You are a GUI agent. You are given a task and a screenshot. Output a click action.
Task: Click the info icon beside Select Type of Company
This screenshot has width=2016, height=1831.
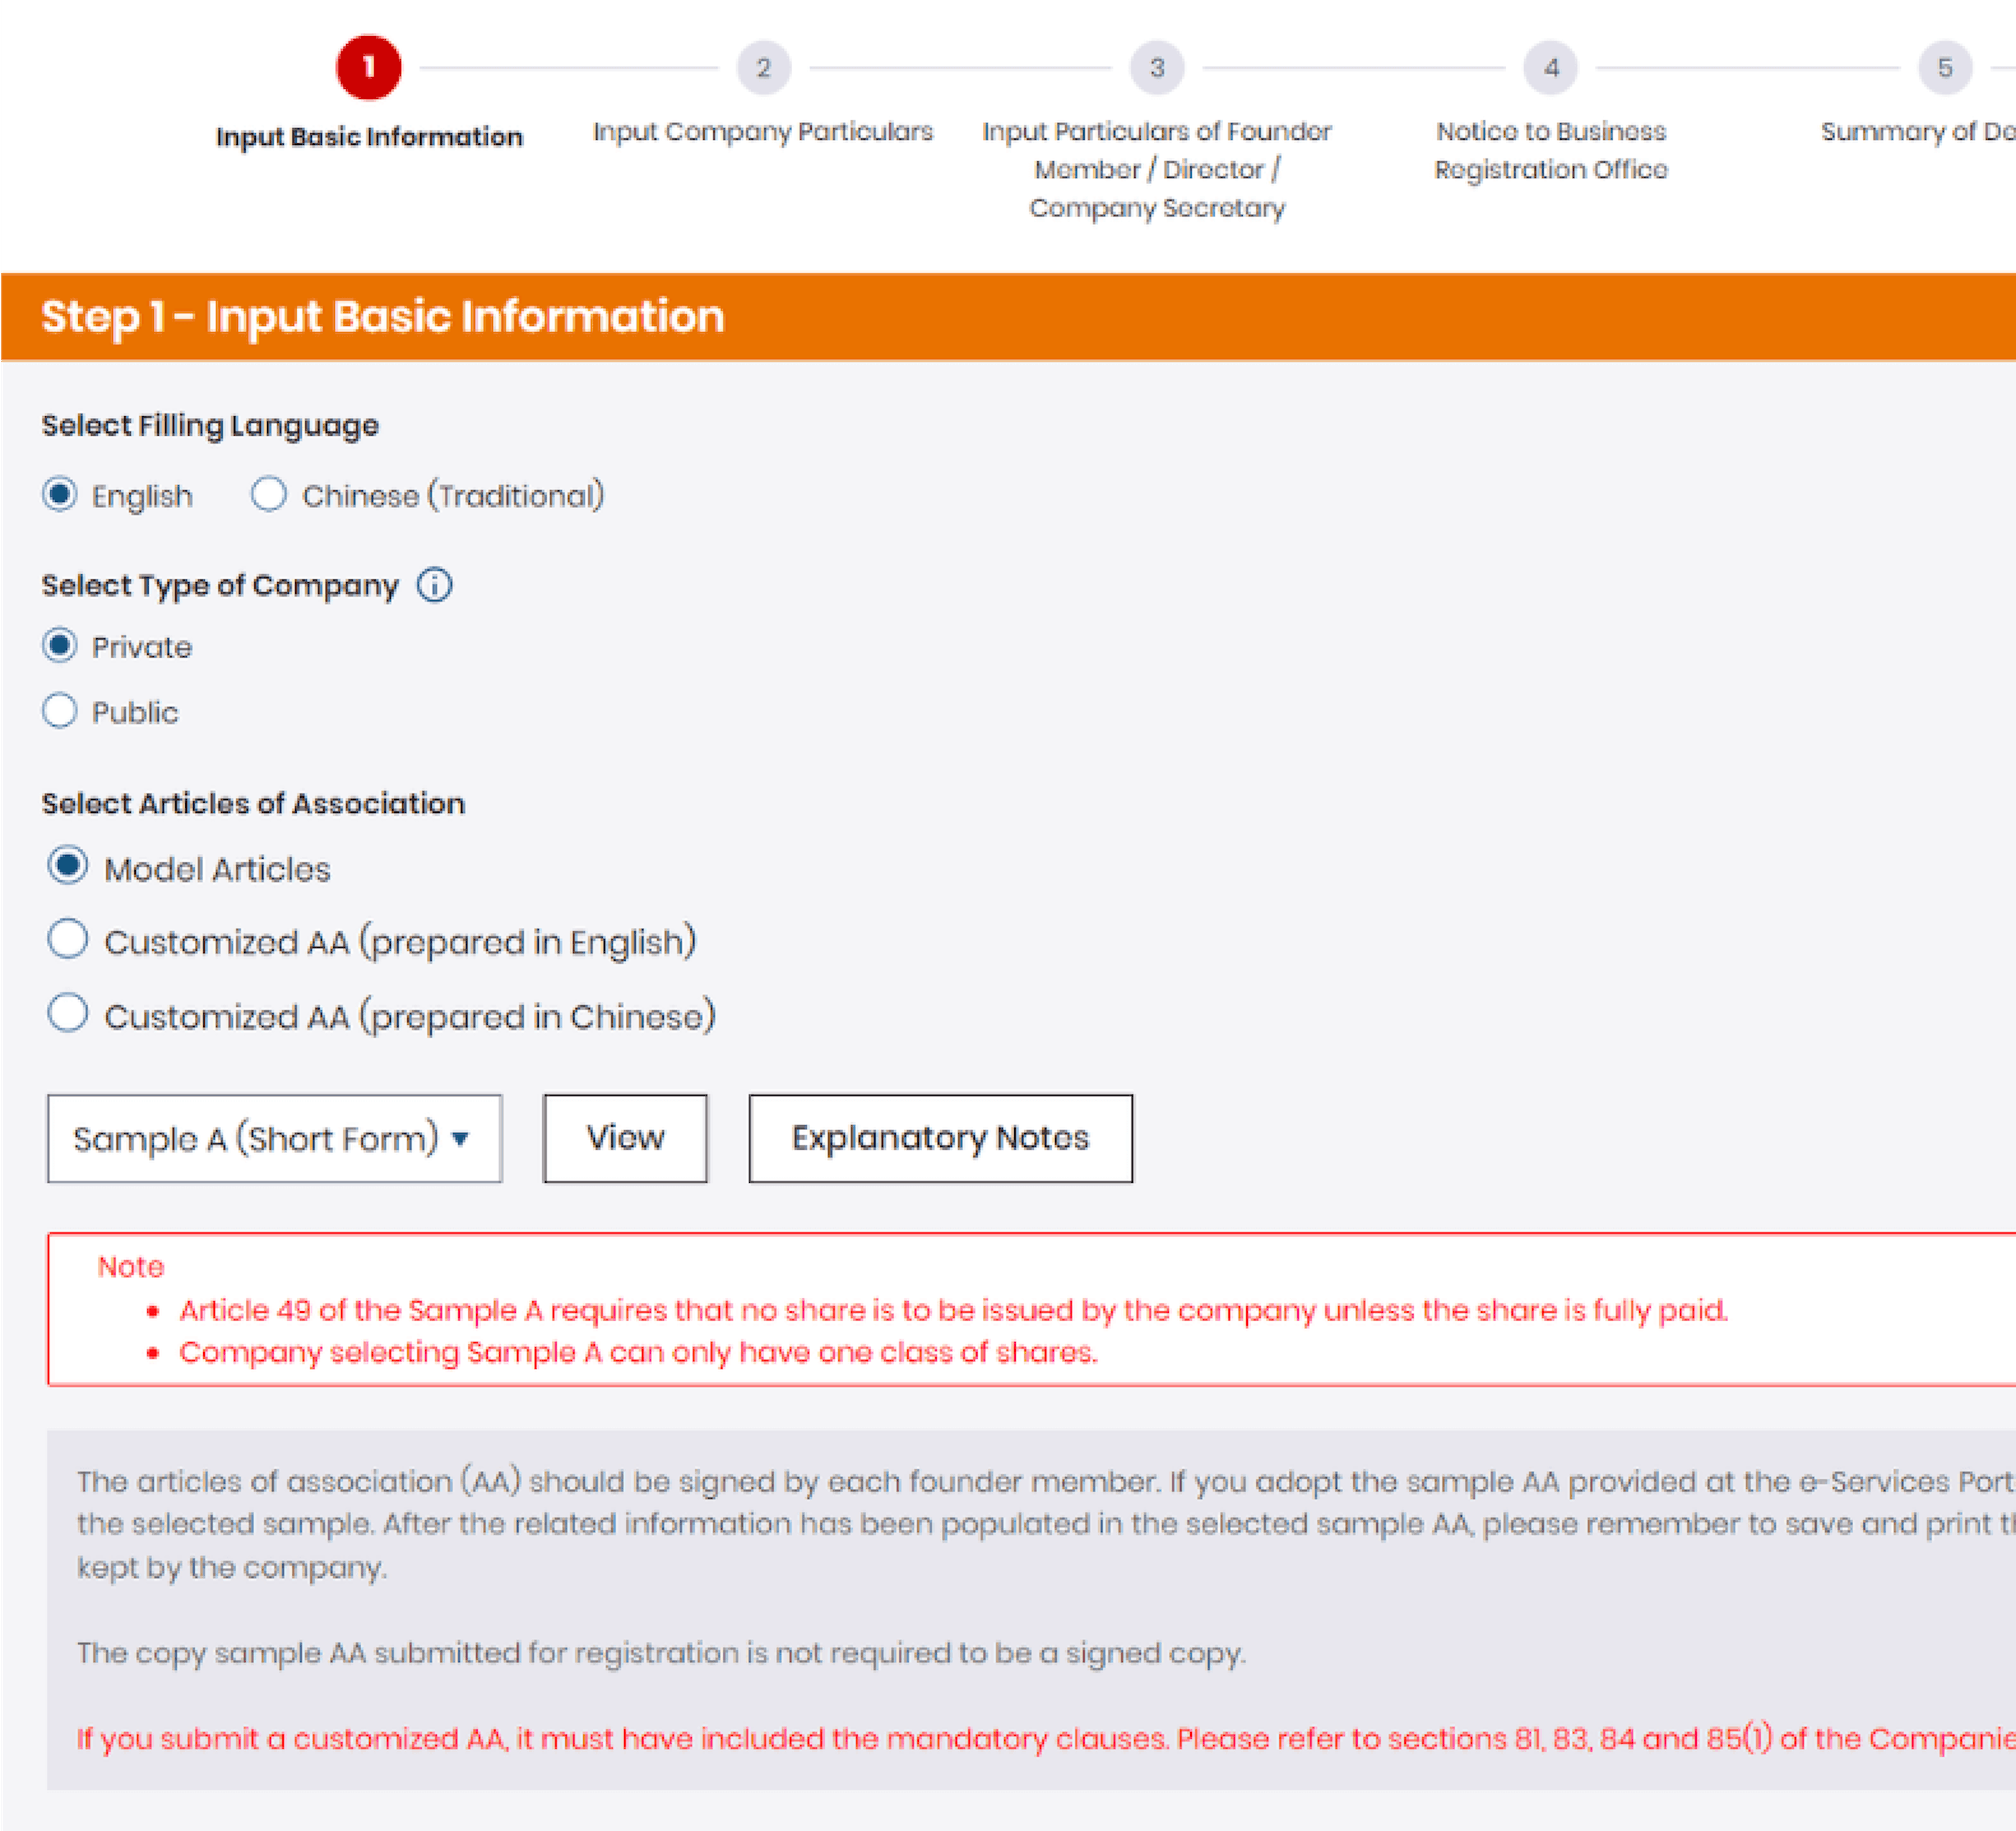pos(434,585)
